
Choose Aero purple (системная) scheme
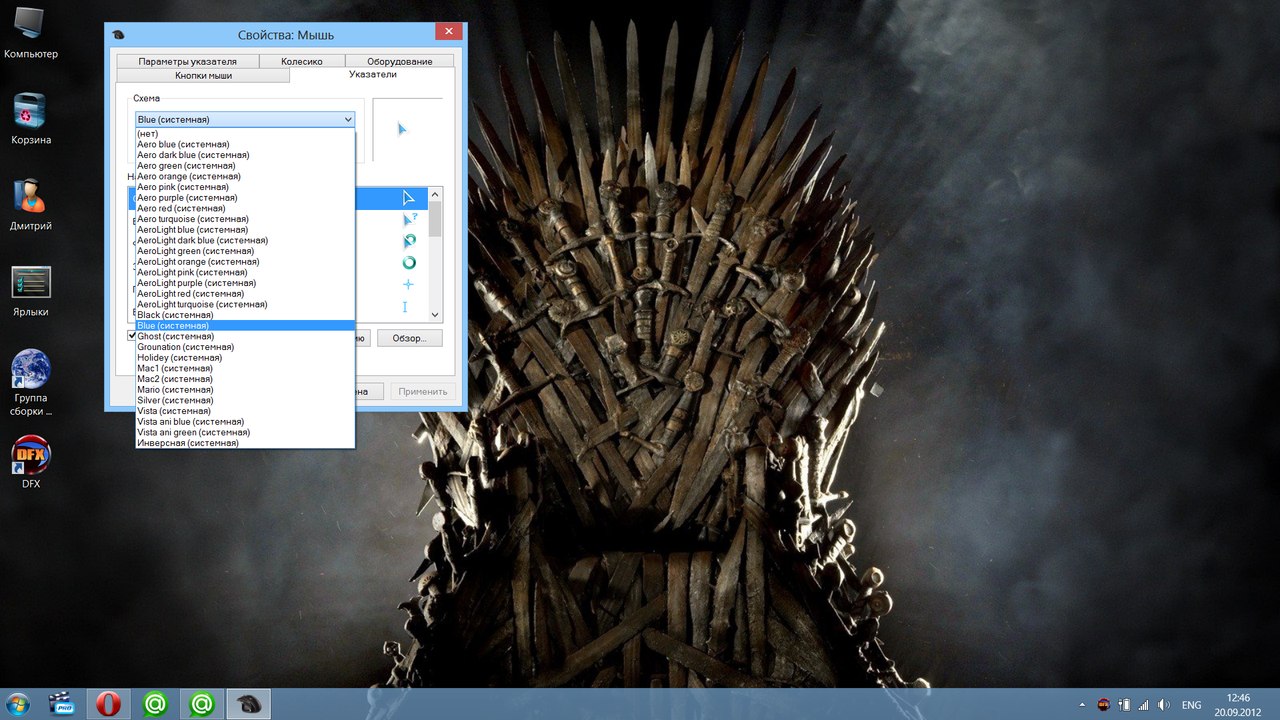click(245, 198)
